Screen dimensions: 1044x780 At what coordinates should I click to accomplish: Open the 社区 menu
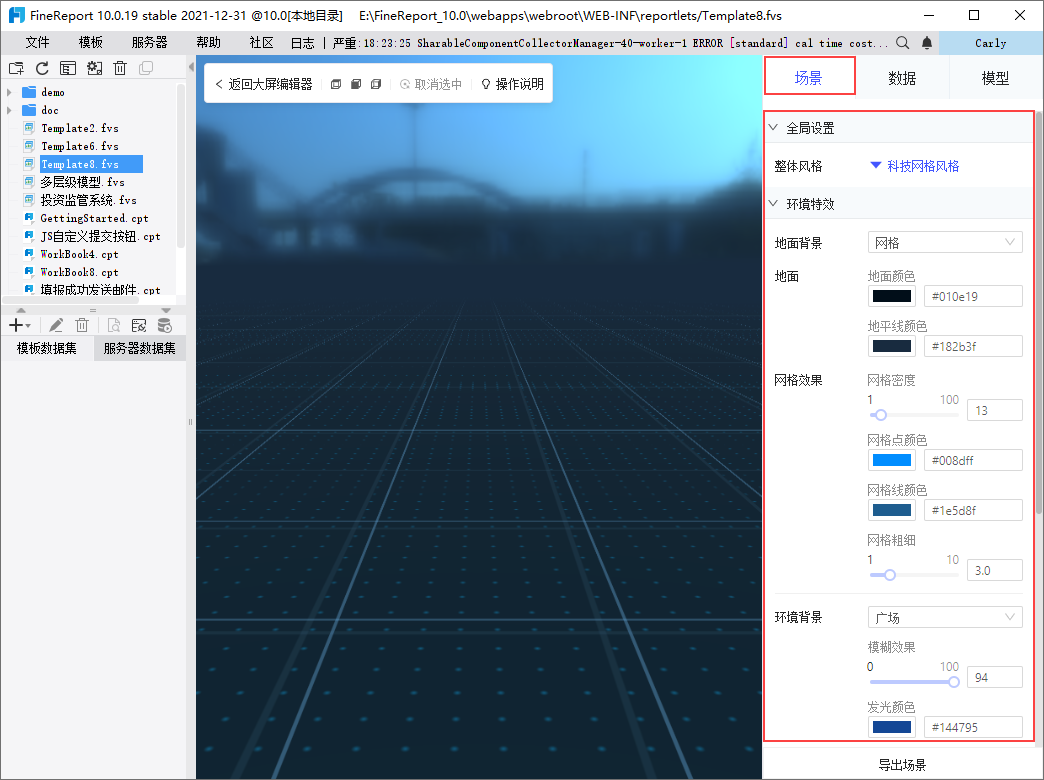tap(262, 43)
